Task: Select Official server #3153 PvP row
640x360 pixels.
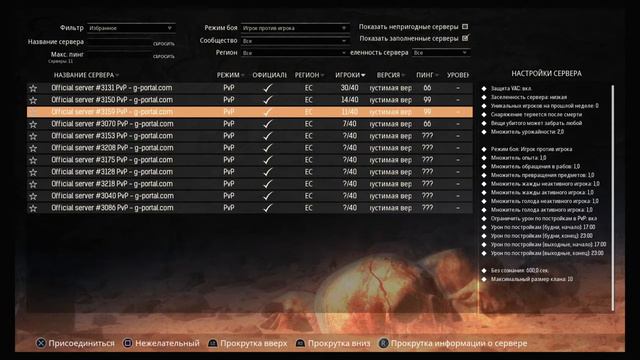Action: [250, 136]
